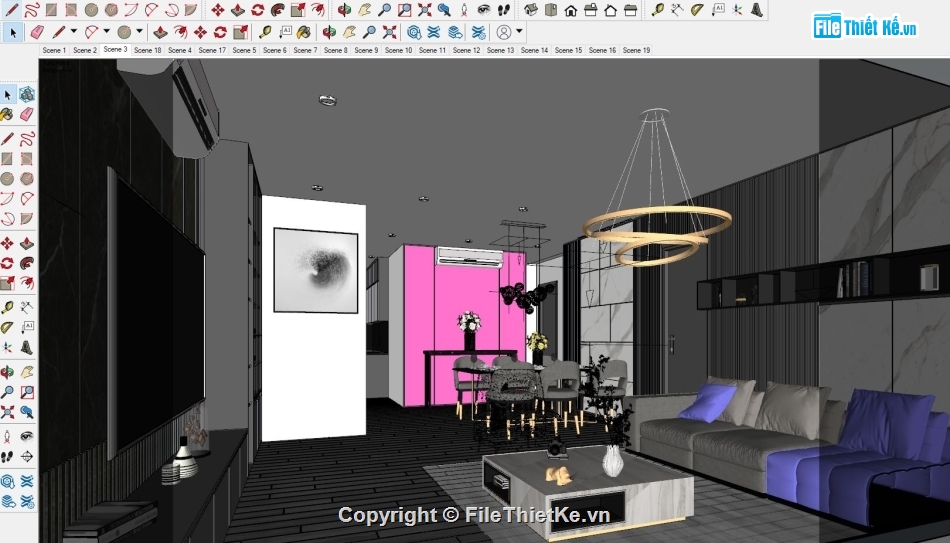Choose the Follow Me tool in top toolbar row
This screenshot has height=543, width=950.
(x=277, y=10)
